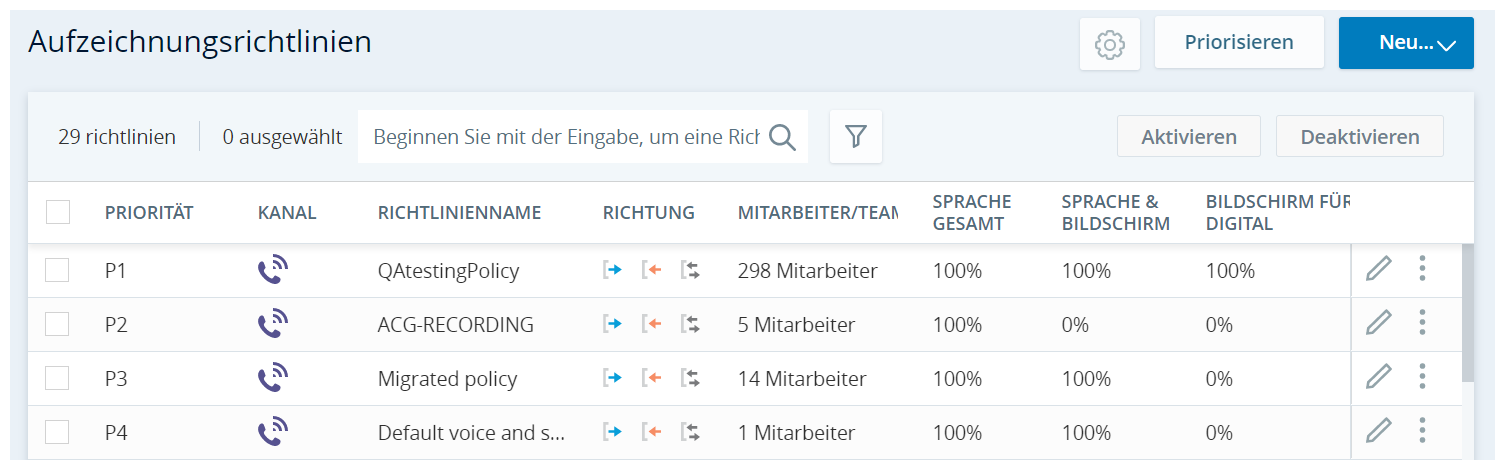Select the Default voice and s... name

[x=472, y=432]
